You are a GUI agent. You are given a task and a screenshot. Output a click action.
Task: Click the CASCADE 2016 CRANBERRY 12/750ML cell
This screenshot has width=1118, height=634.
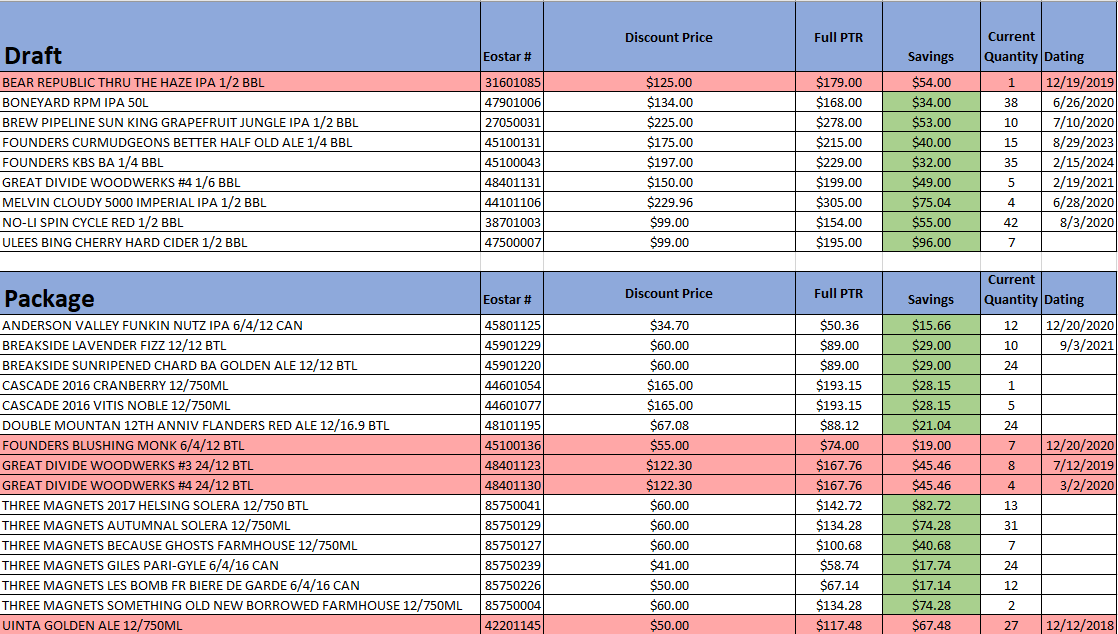click(x=240, y=385)
